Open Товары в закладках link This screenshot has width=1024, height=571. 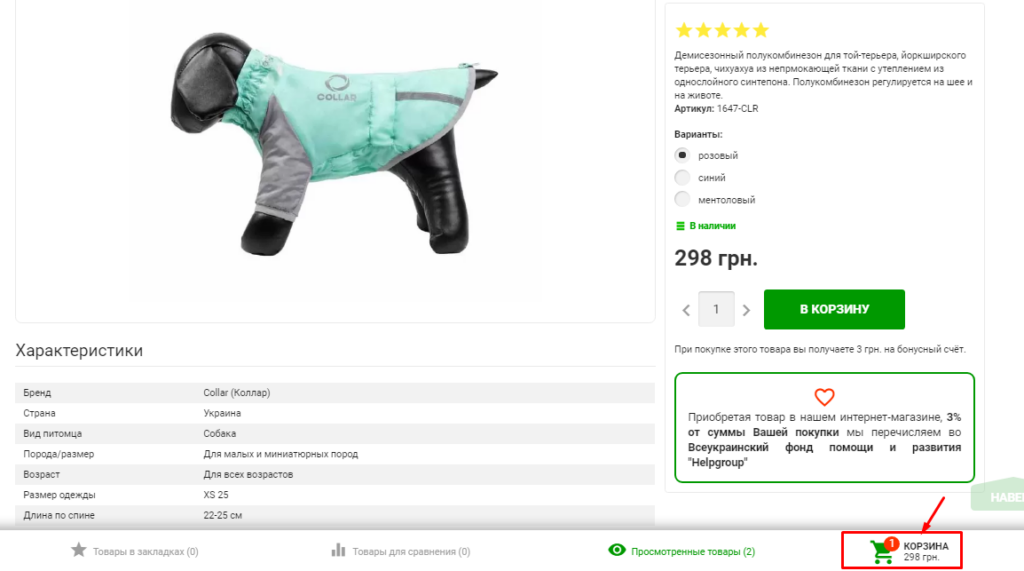pos(145,551)
